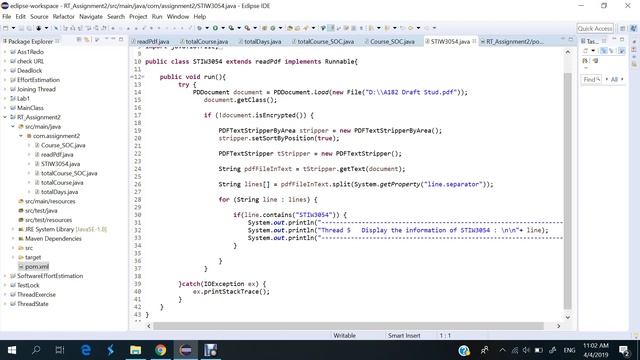Image resolution: width=640 pixels, height=360 pixels.
Task: Expand the Maven Dependencies node
Action: (13, 239)
